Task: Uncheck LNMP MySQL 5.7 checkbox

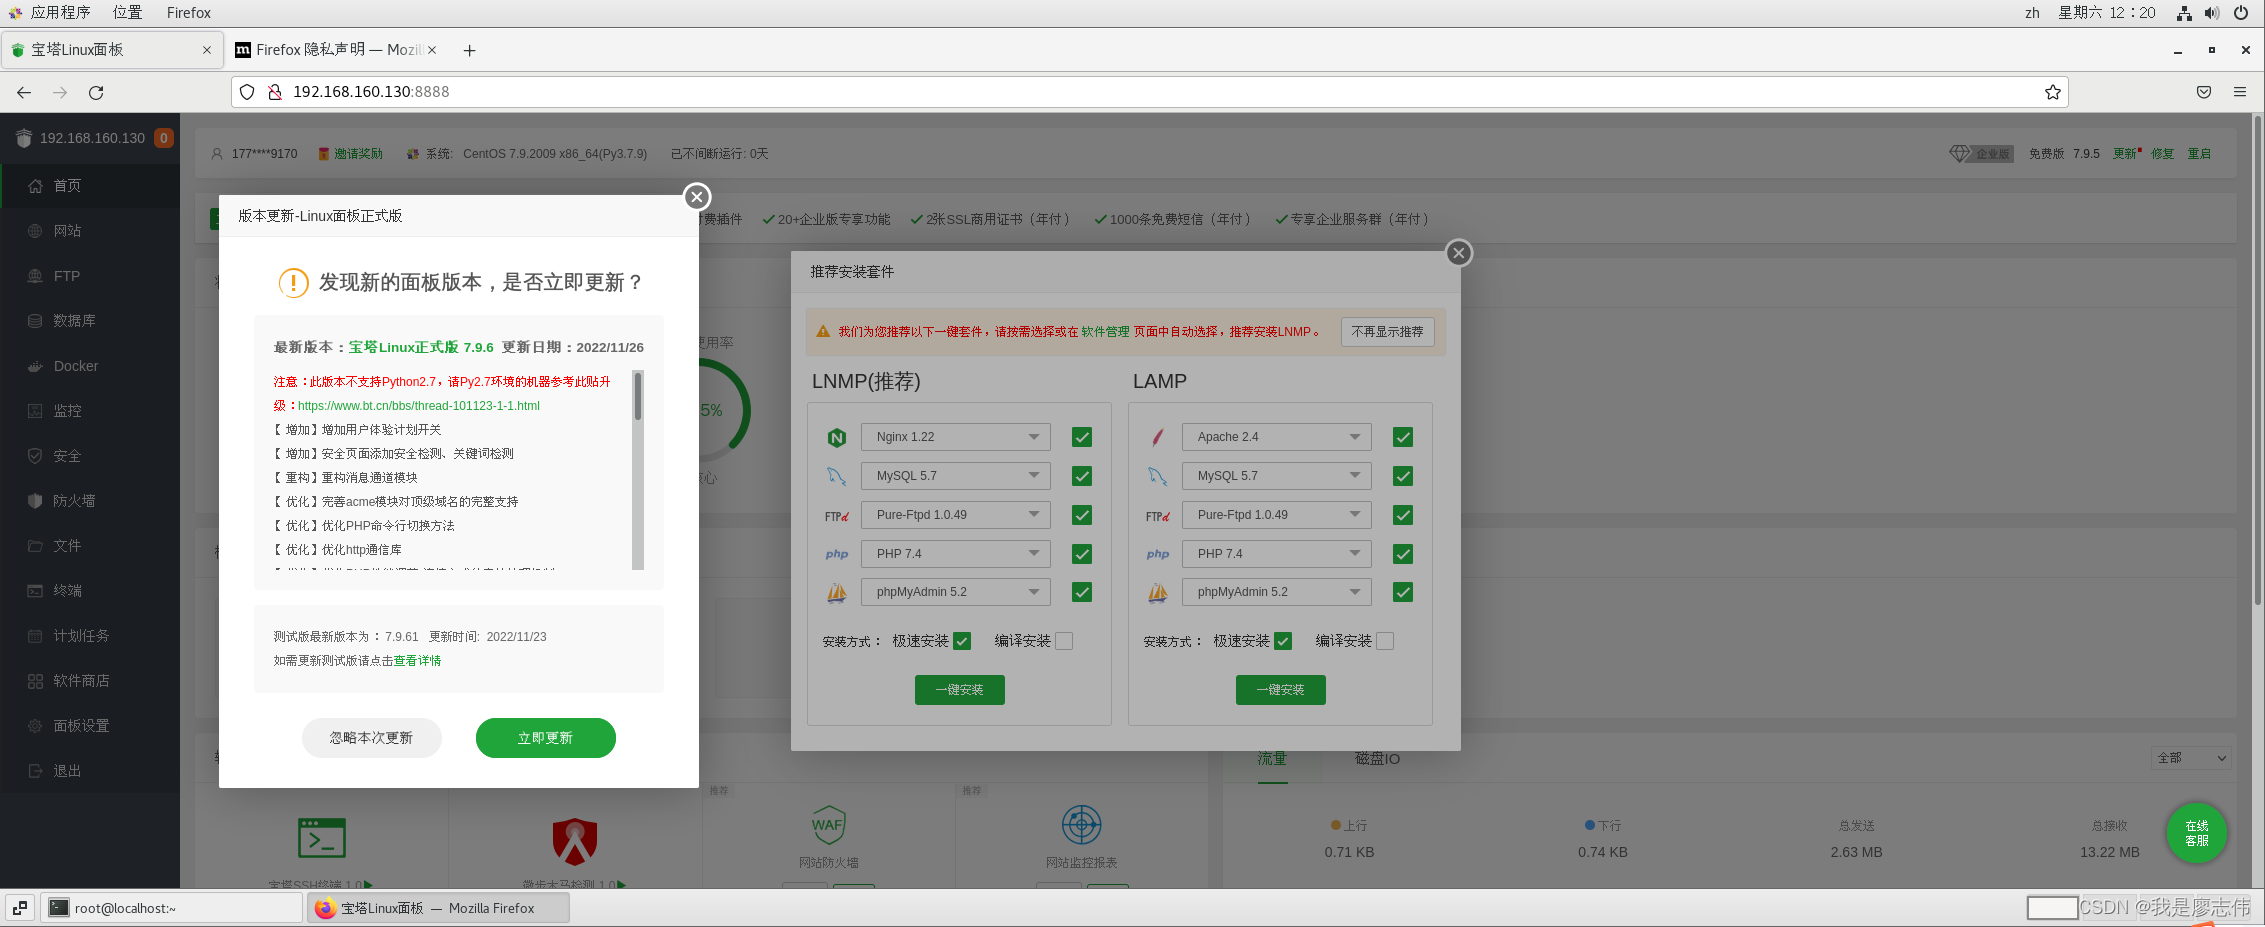Action: 1082,476
